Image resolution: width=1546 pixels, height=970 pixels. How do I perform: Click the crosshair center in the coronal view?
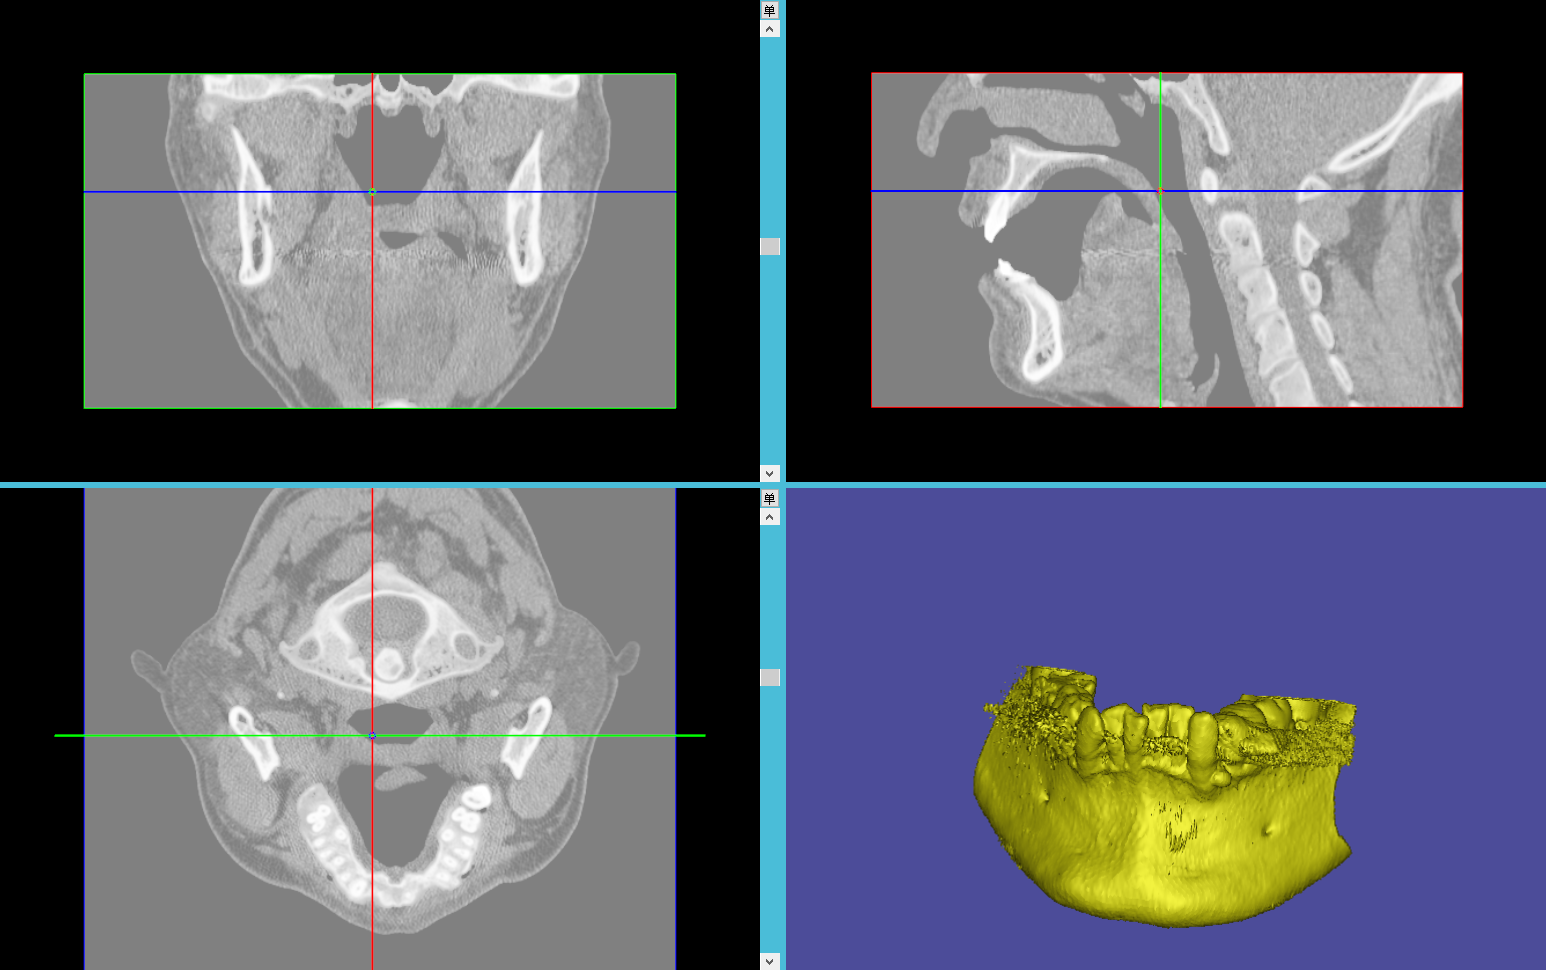tap(372, 191)
